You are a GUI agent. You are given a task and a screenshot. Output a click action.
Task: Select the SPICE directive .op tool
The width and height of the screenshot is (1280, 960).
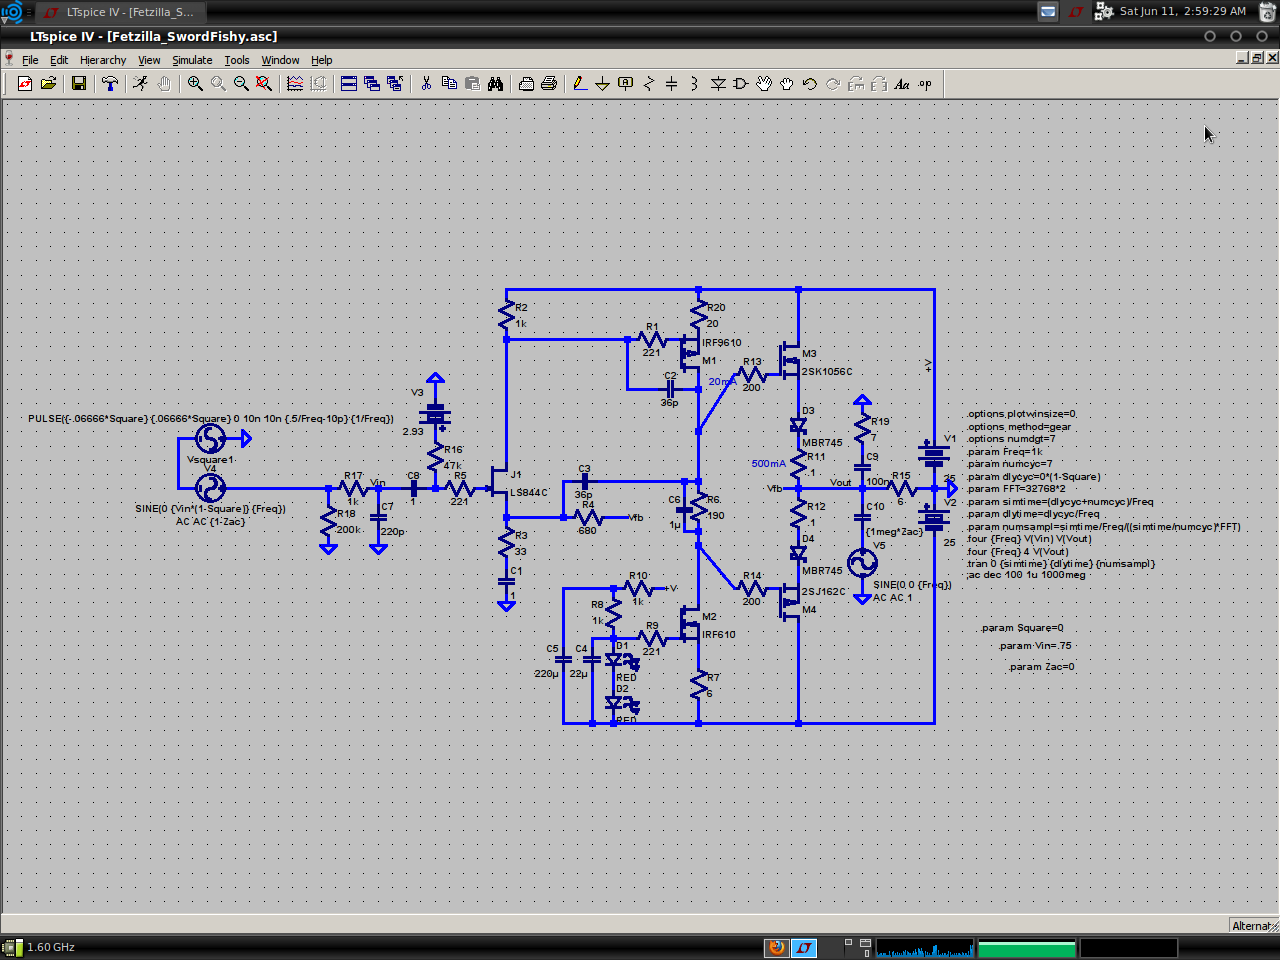click(x=925, y=84)
